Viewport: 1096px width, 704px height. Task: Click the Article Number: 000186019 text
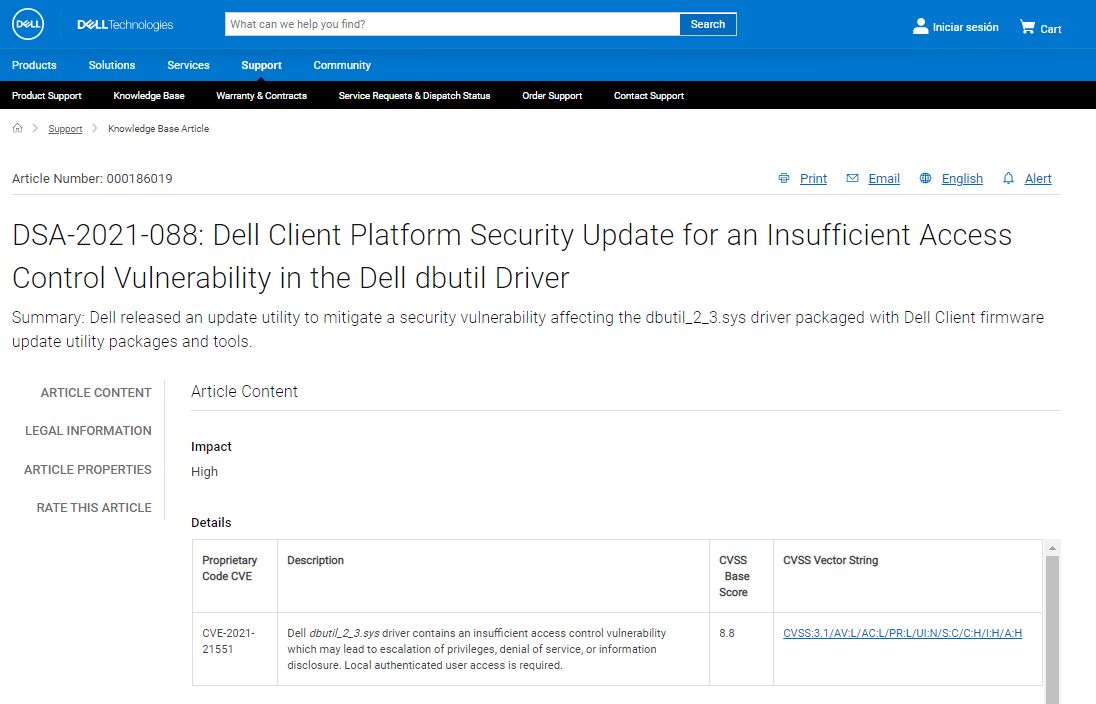pos(92,179)
